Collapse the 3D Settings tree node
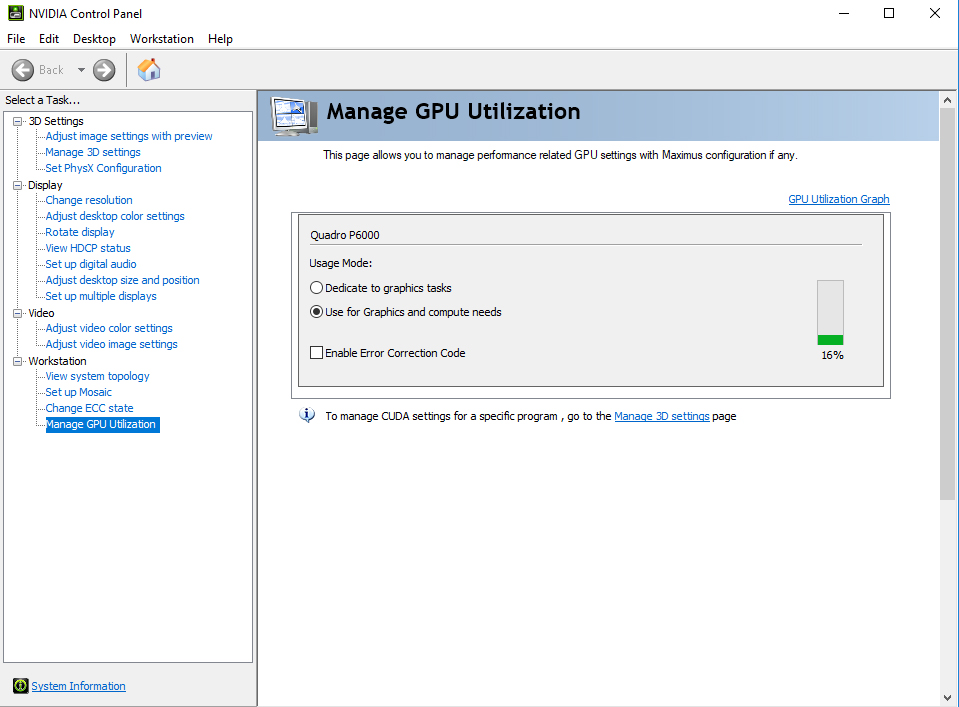Image resolution: width=959 pixels, height=707 pixels. click(x=17, y=121)
